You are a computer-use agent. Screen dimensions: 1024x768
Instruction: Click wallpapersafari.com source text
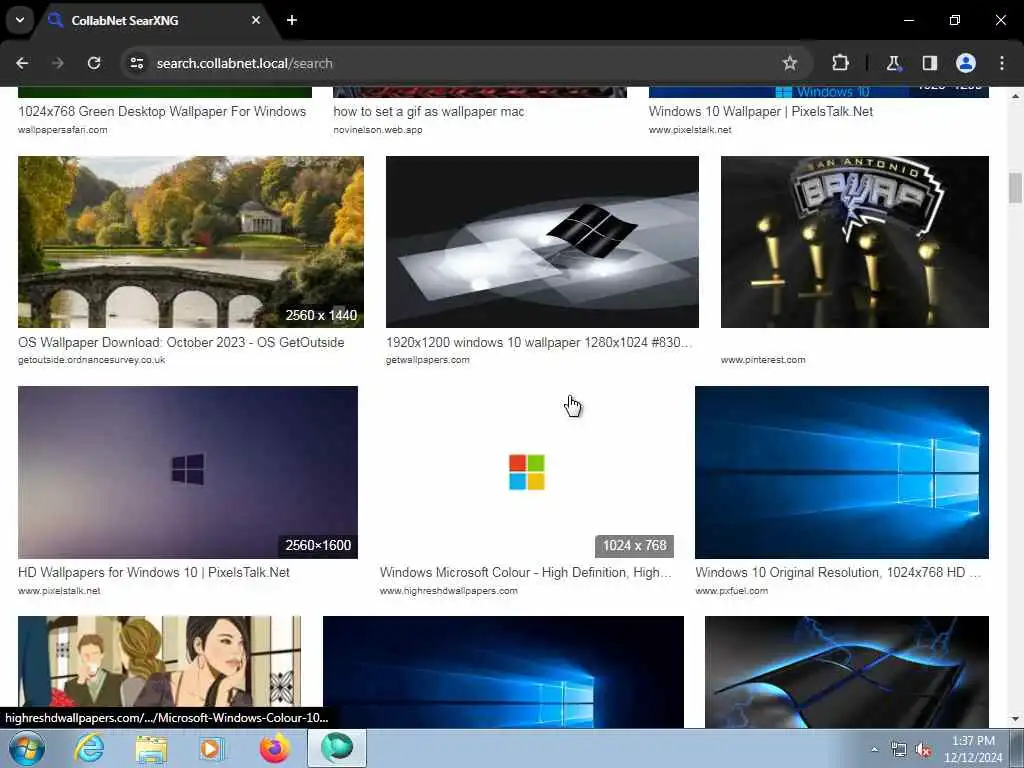[63, 130]
